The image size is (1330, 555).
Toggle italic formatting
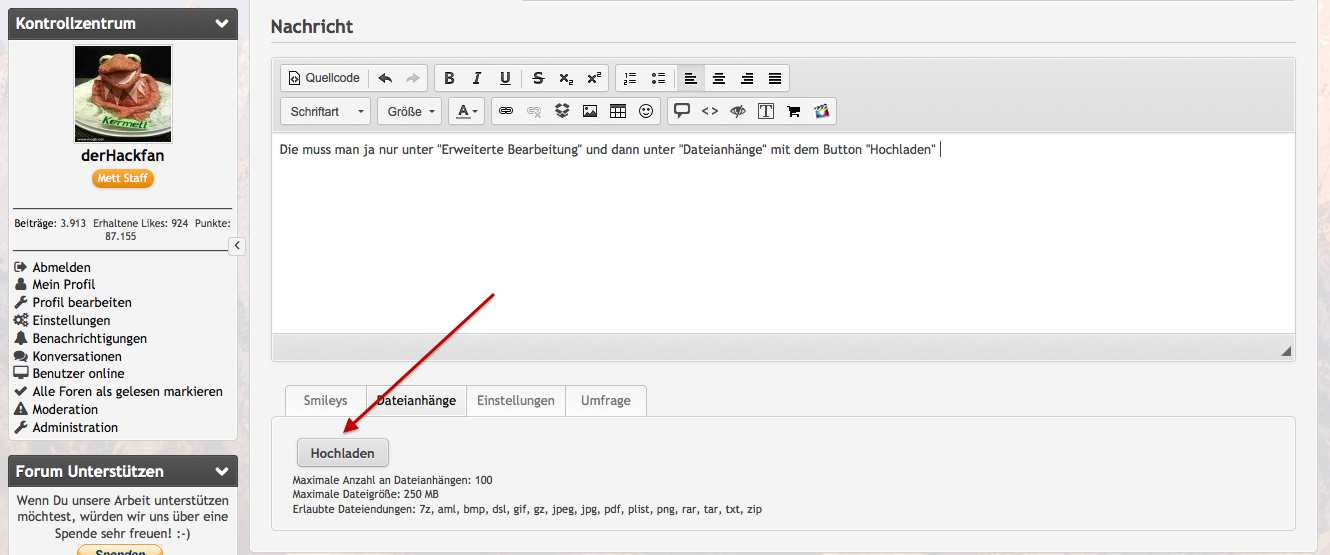pos(477,78)
